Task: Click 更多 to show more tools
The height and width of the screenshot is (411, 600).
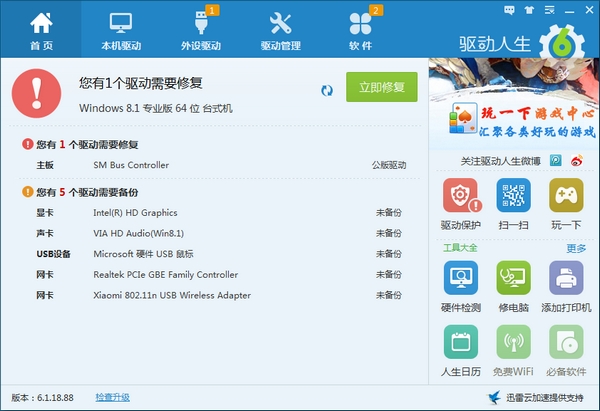Action: (x=576, y=248)
